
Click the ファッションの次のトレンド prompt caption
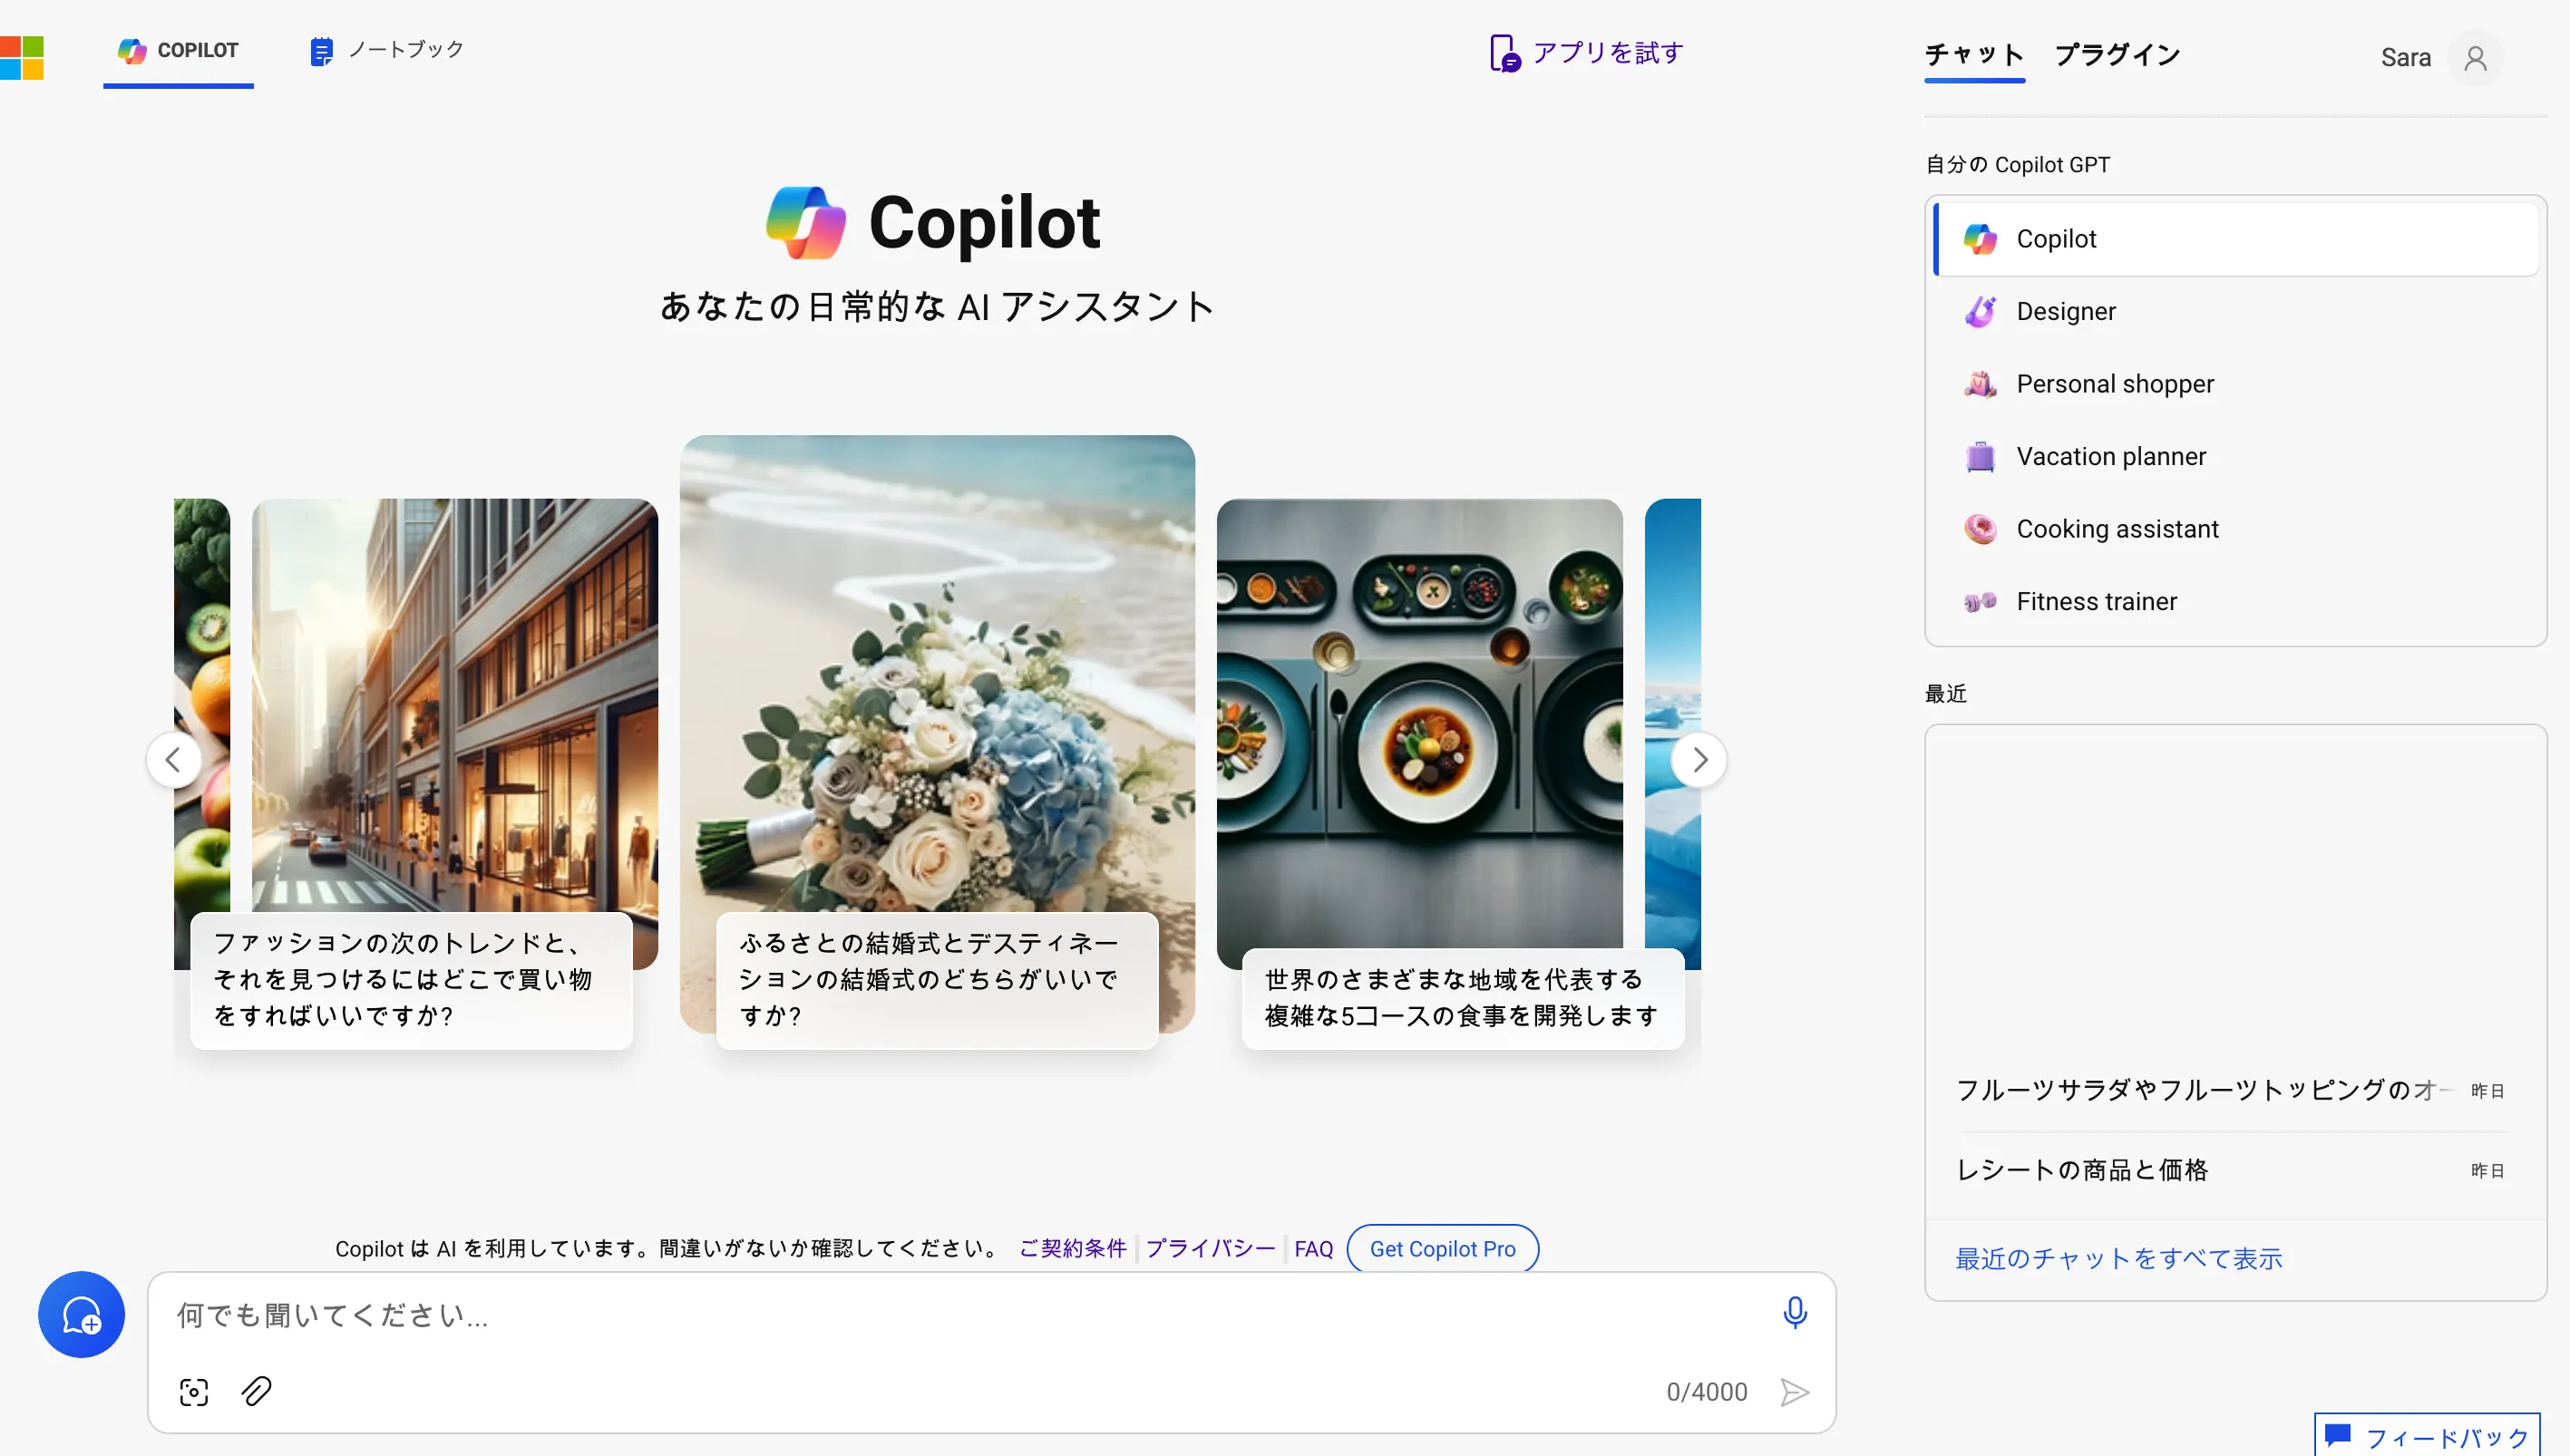pyautogui.click(x=411, y=980)
